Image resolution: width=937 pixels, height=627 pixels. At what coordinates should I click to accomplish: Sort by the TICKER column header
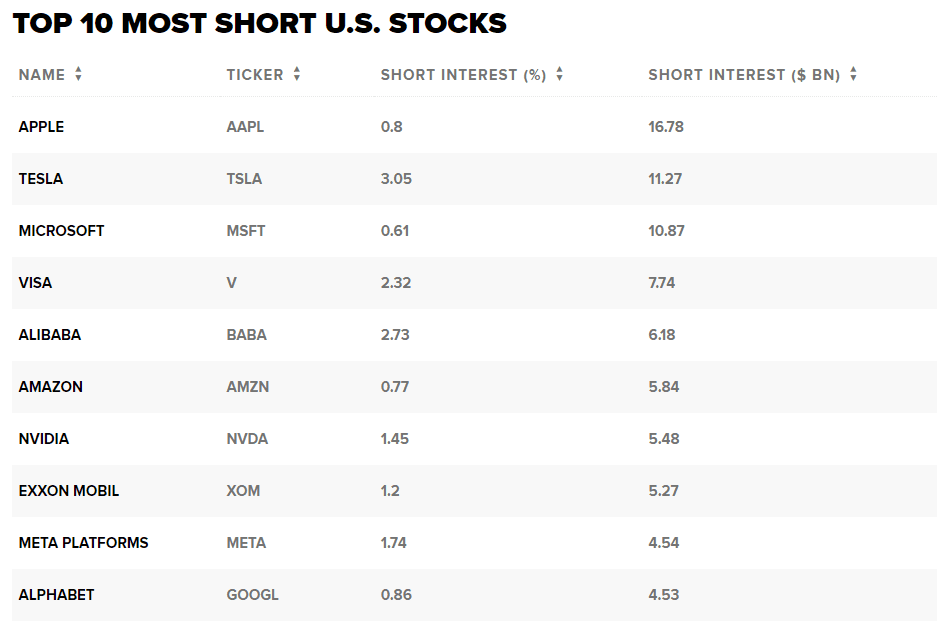pos(255,75)
